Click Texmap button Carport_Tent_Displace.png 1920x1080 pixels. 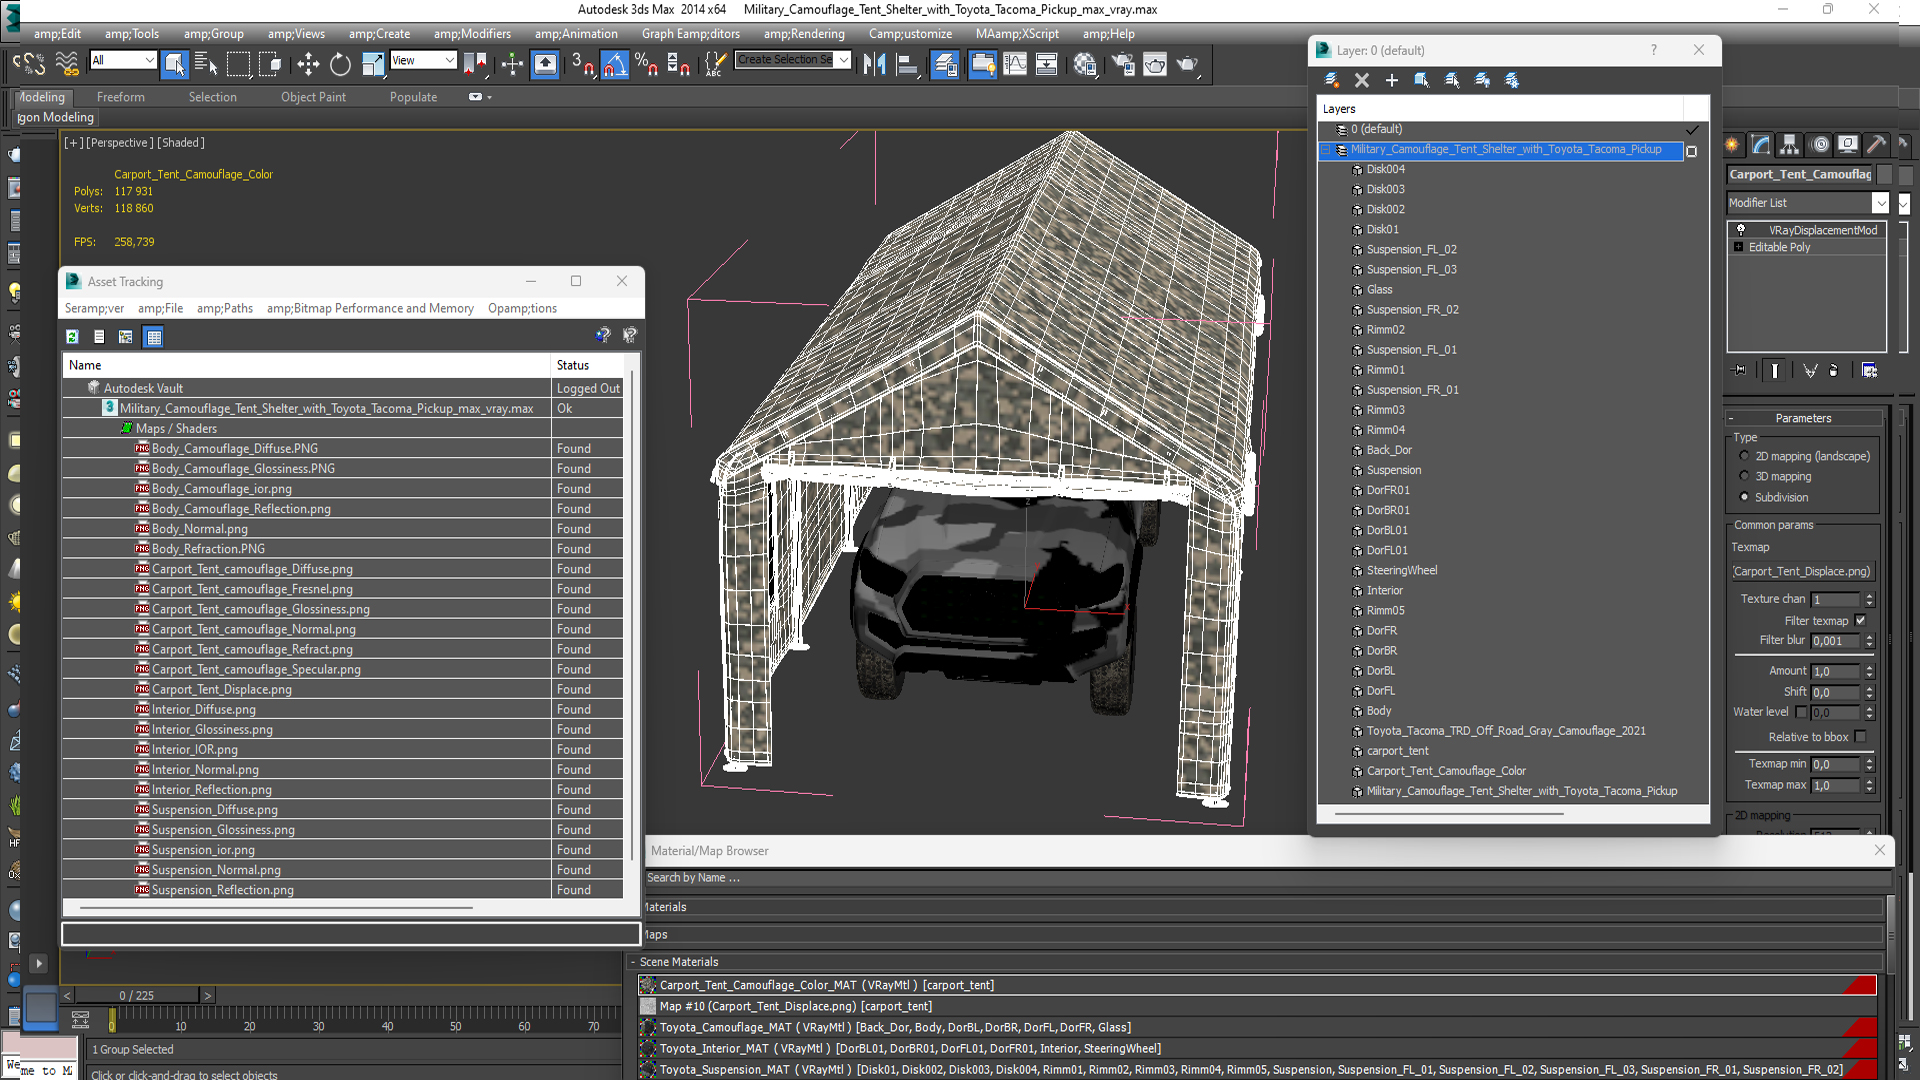(x=1802, y=572)
